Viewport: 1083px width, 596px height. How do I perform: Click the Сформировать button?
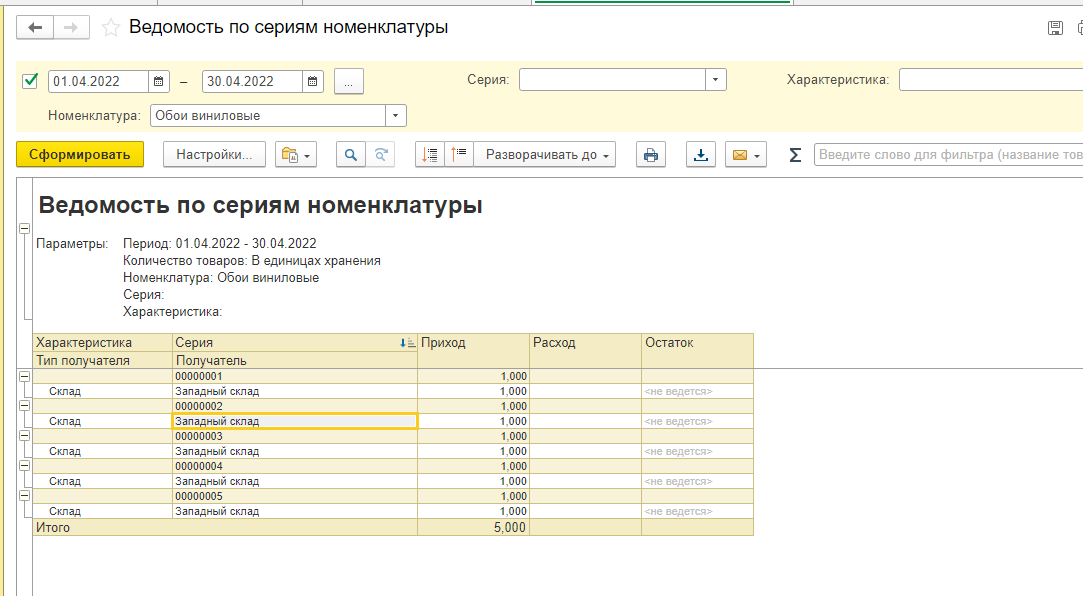click(80, 154)
